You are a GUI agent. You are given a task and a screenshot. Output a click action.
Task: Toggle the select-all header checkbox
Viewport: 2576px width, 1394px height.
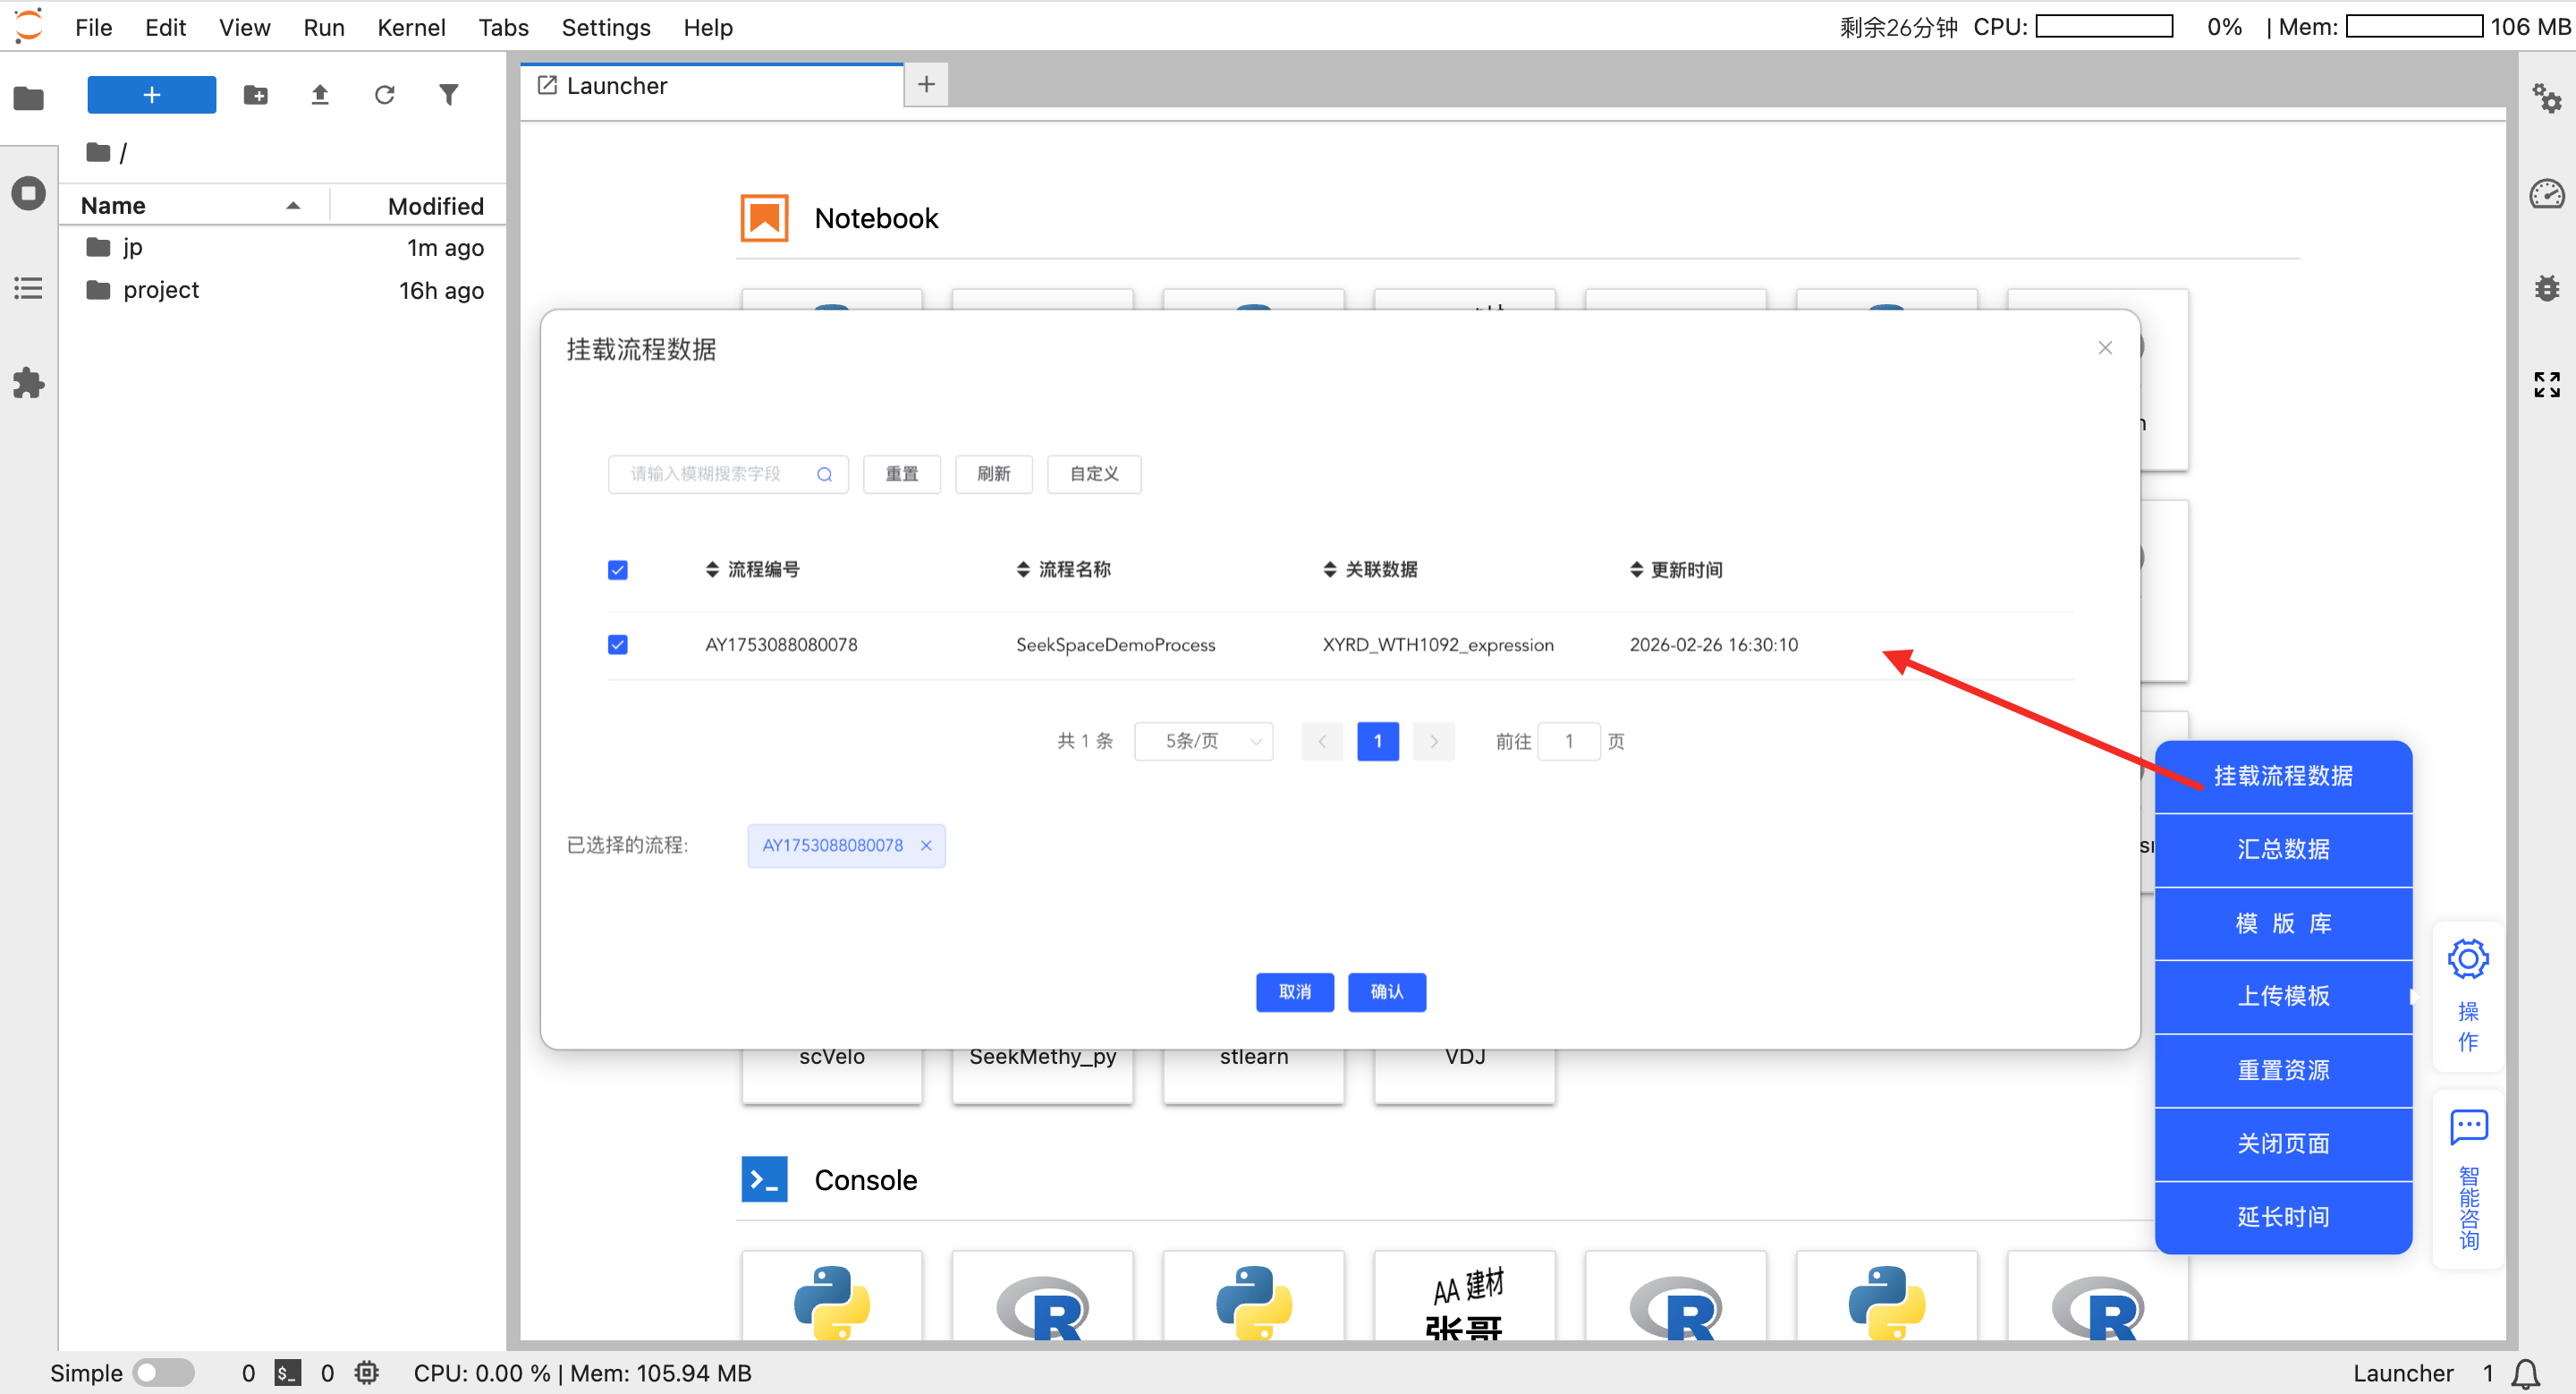(x=618, y=570)
